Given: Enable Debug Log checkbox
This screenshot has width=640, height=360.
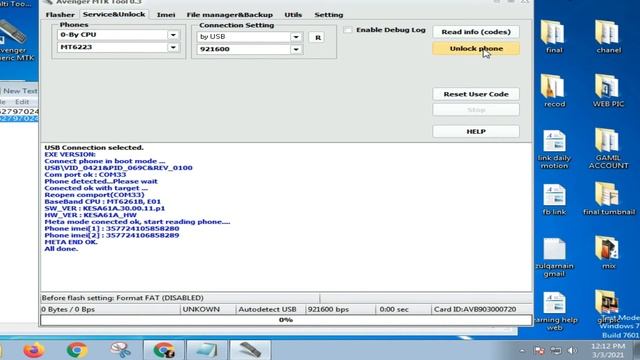Looking at the screenshot, I should point(347,30).
